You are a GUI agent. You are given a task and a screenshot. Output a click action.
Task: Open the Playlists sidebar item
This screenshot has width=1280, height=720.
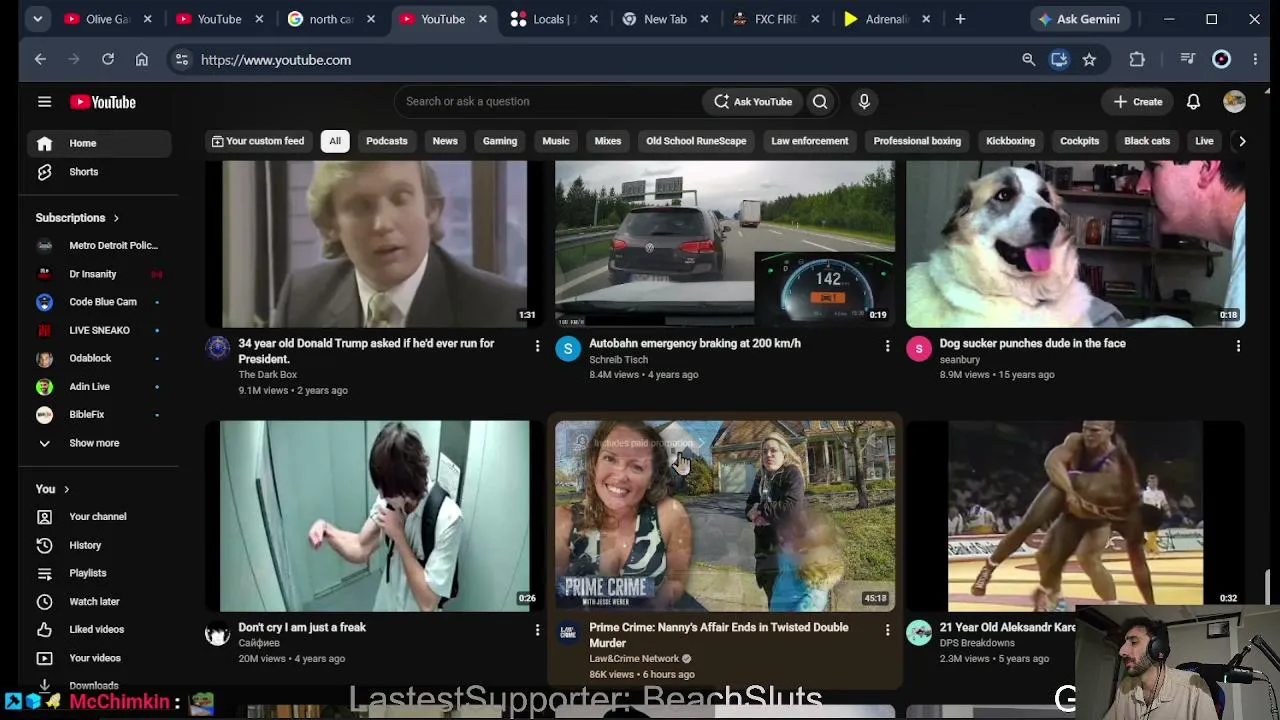(100, 573)
